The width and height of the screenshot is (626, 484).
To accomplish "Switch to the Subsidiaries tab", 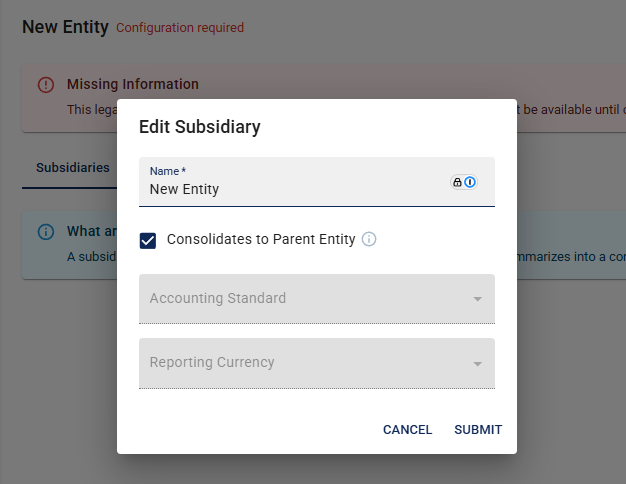I will pos(73,167).
